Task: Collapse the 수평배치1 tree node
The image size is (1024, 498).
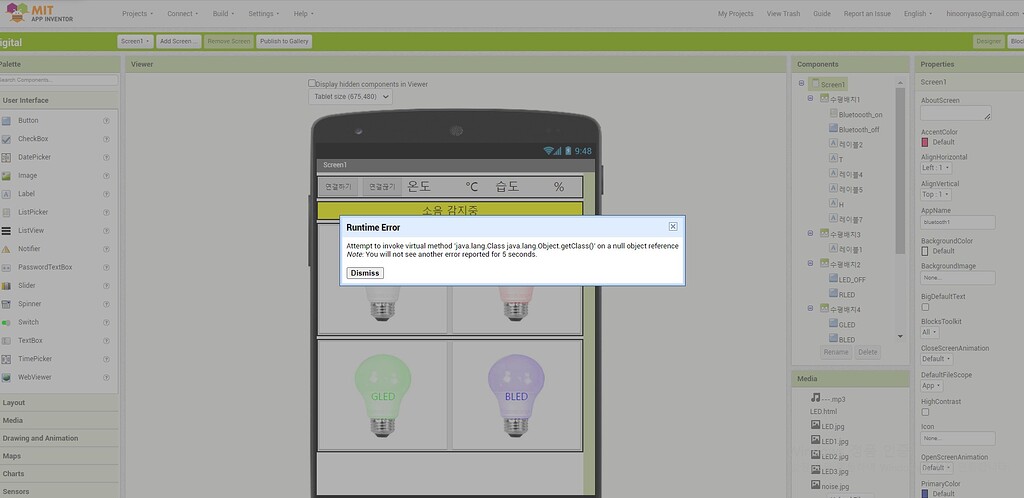Action: [x=810, y=99]
